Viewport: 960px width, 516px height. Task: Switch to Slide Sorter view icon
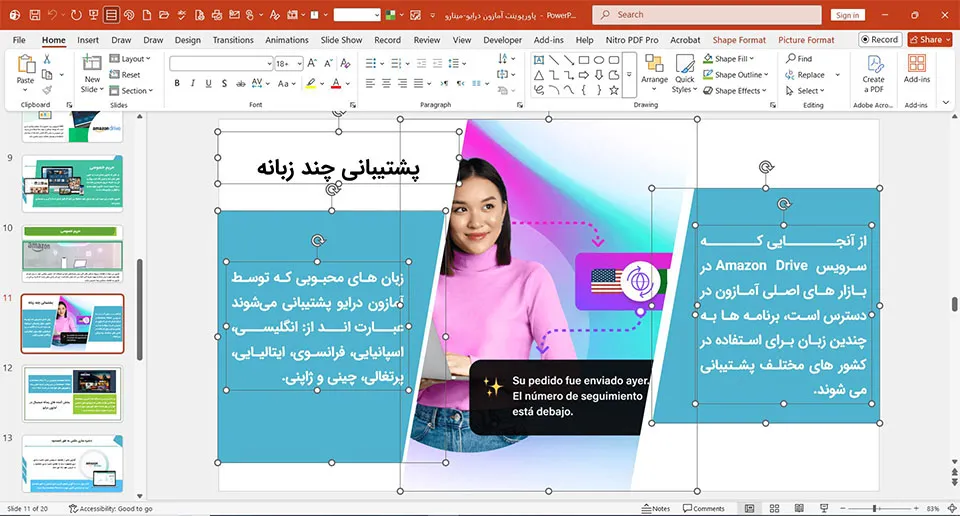pyautogui.click(x=774, y=509)
